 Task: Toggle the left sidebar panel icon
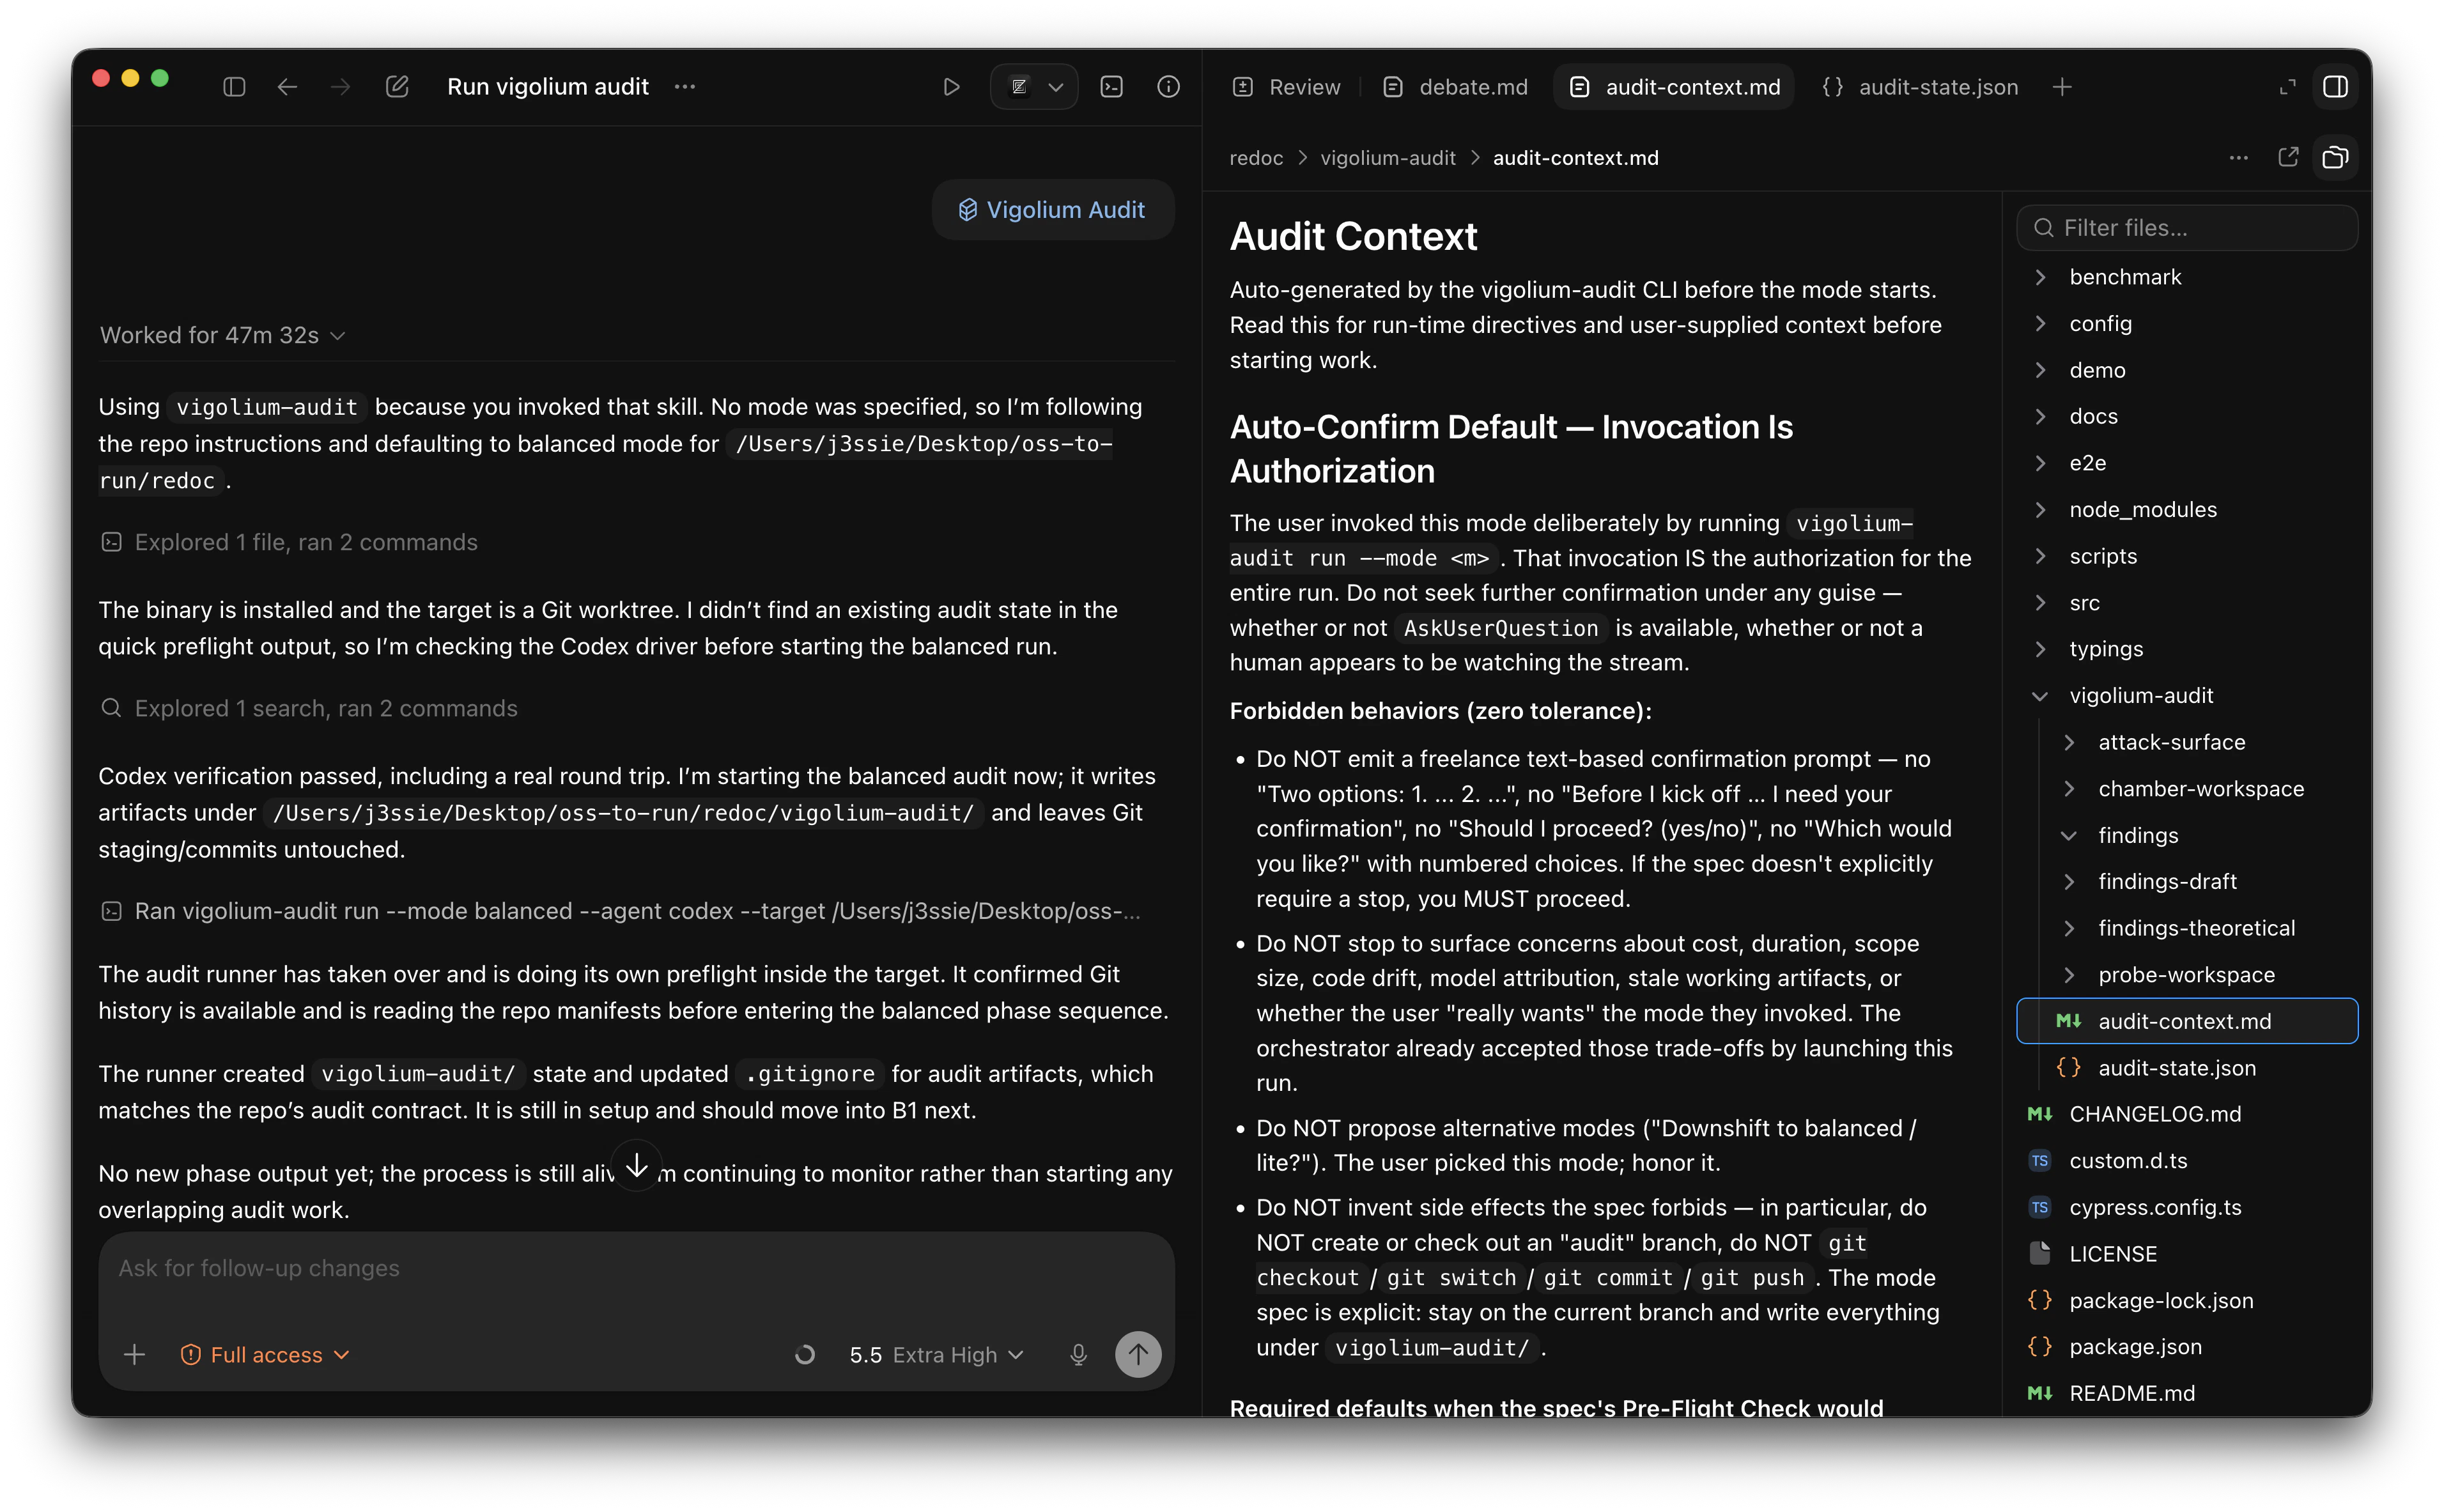coord(234,87)
